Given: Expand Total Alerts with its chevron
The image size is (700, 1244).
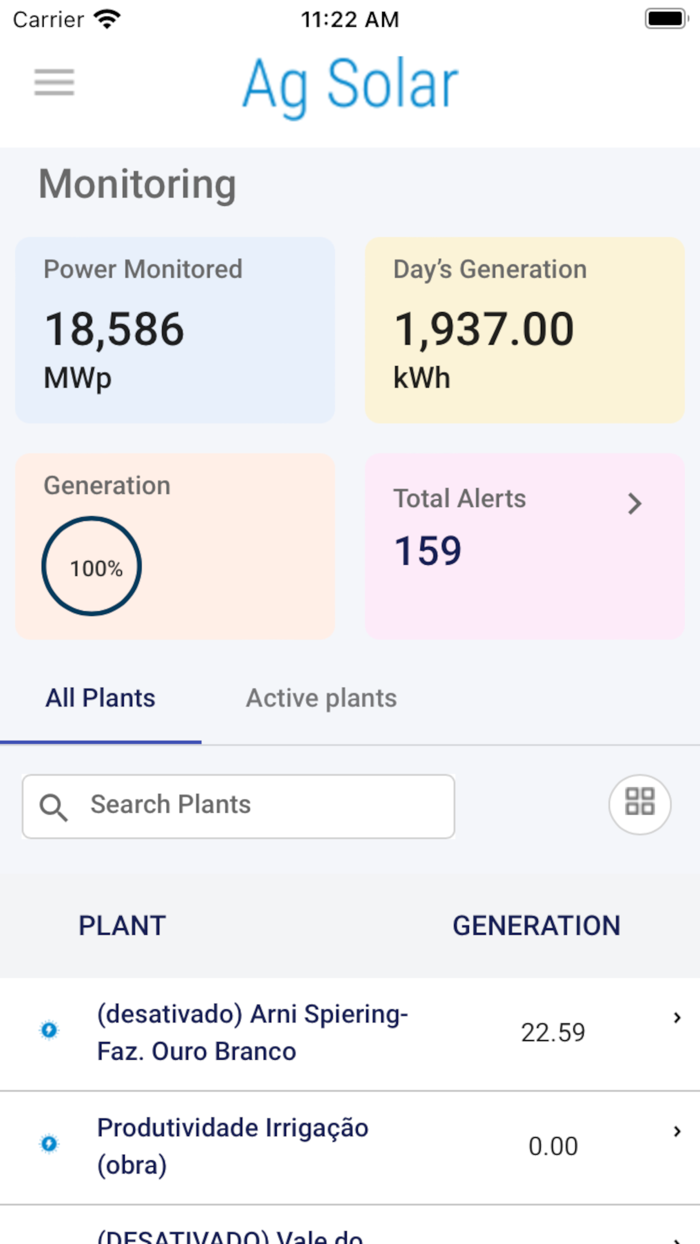Looking at the screenshot, I should tap(635, 504).
